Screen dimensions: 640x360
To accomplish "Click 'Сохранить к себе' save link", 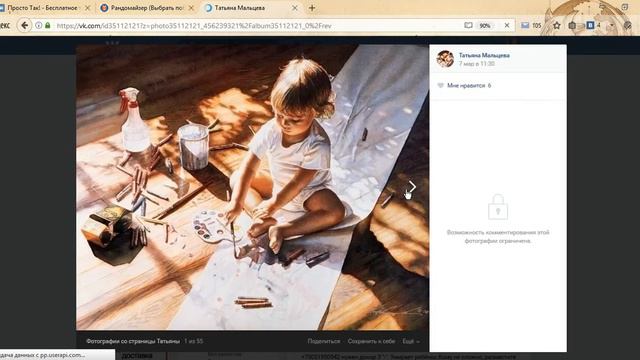I will pos(371,341).
